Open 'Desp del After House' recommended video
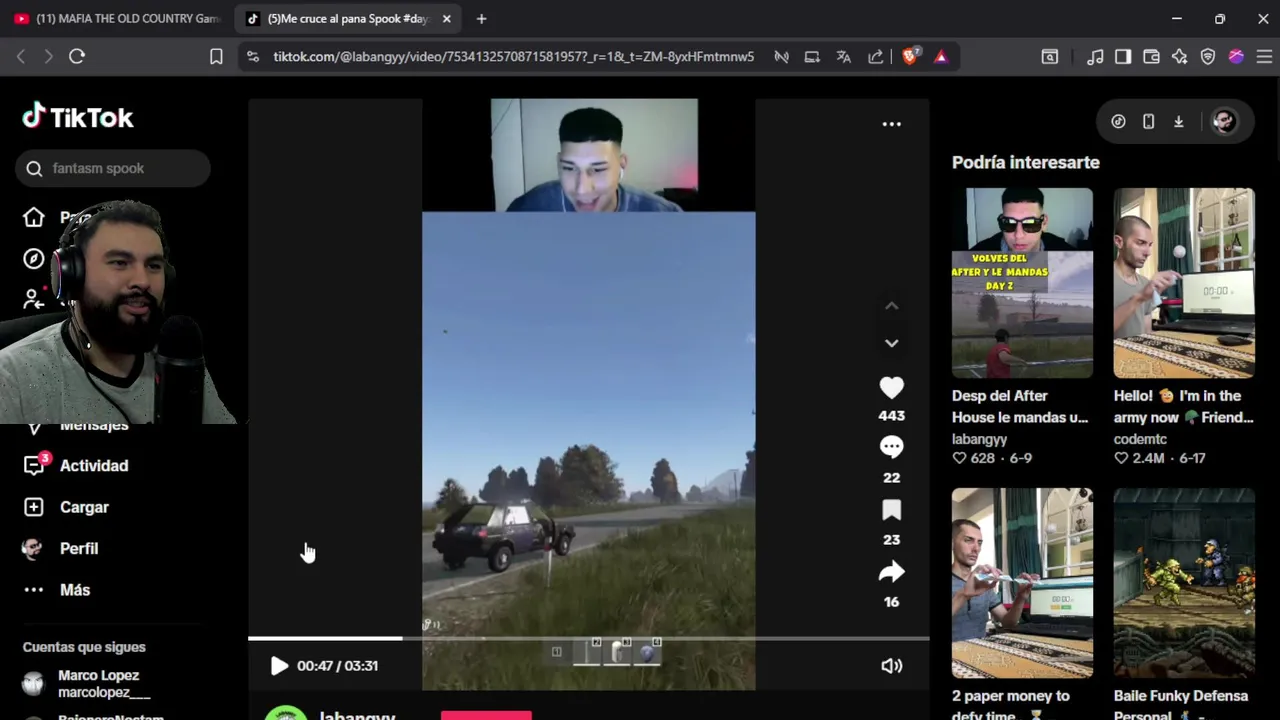Image resolution: width=1280 pixels, height=720 pixels. [1022, 283]
